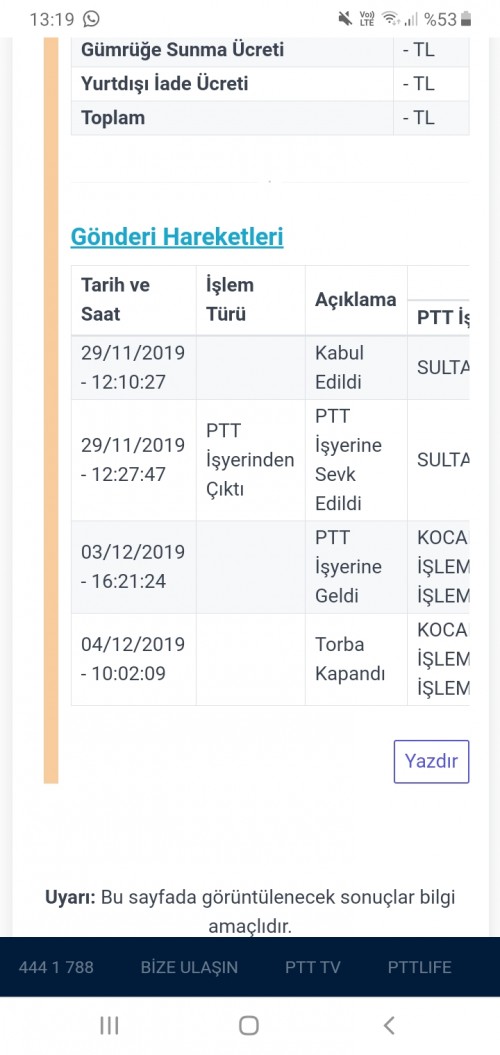The image size is (500, 1055).
Task: Tap the Android back arrow icon
Action: coord(388,1025)
